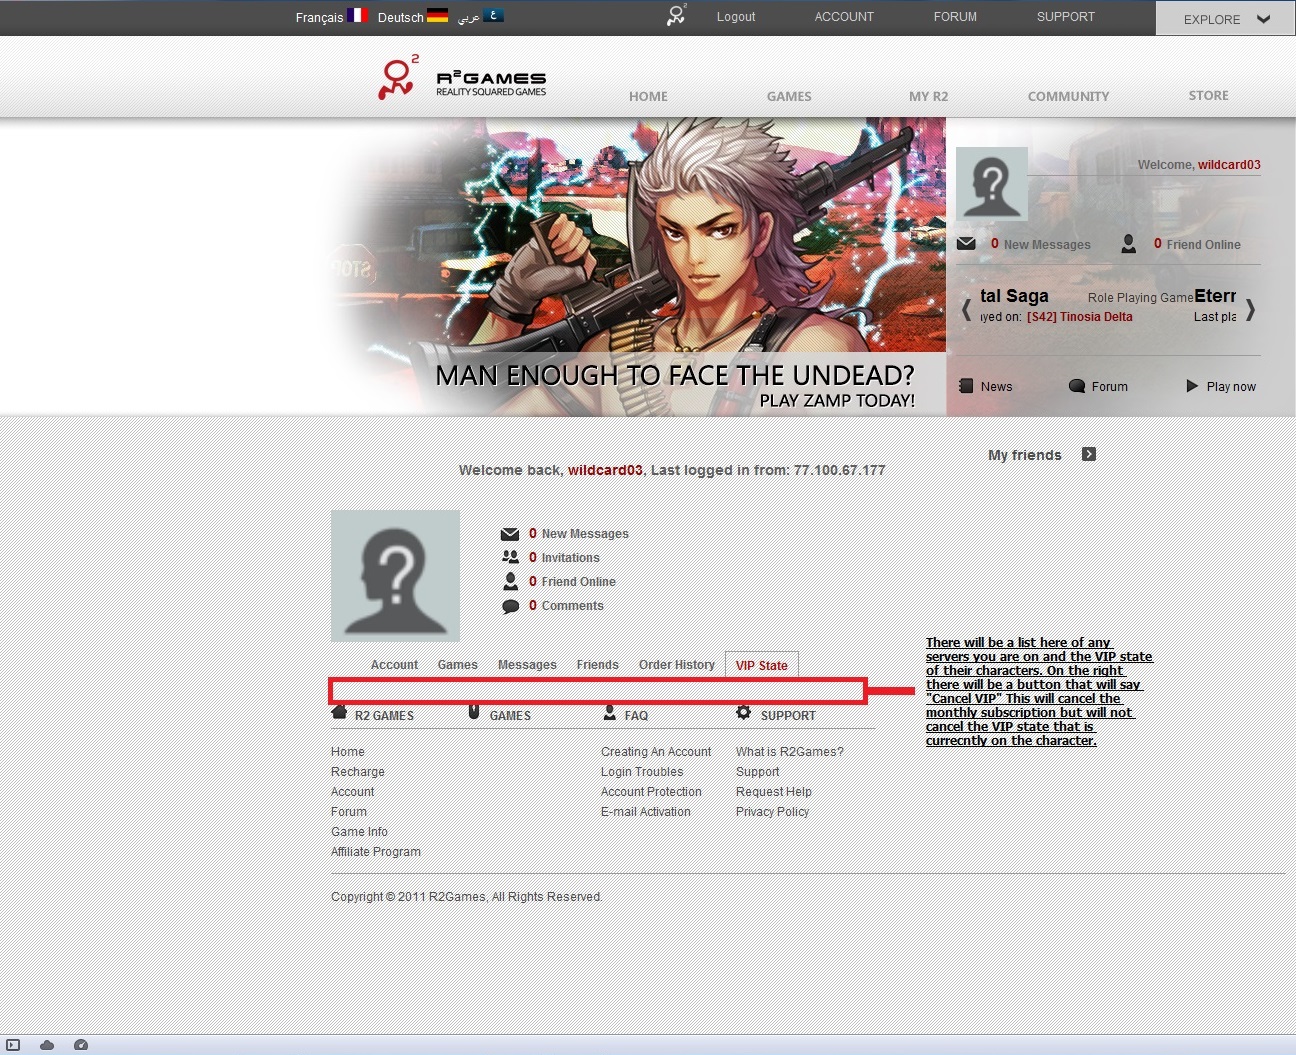Select the Arabic language icon
Image resolution: width=1296 pixels, height=1055 pixels.
click(x=493, y=15)
